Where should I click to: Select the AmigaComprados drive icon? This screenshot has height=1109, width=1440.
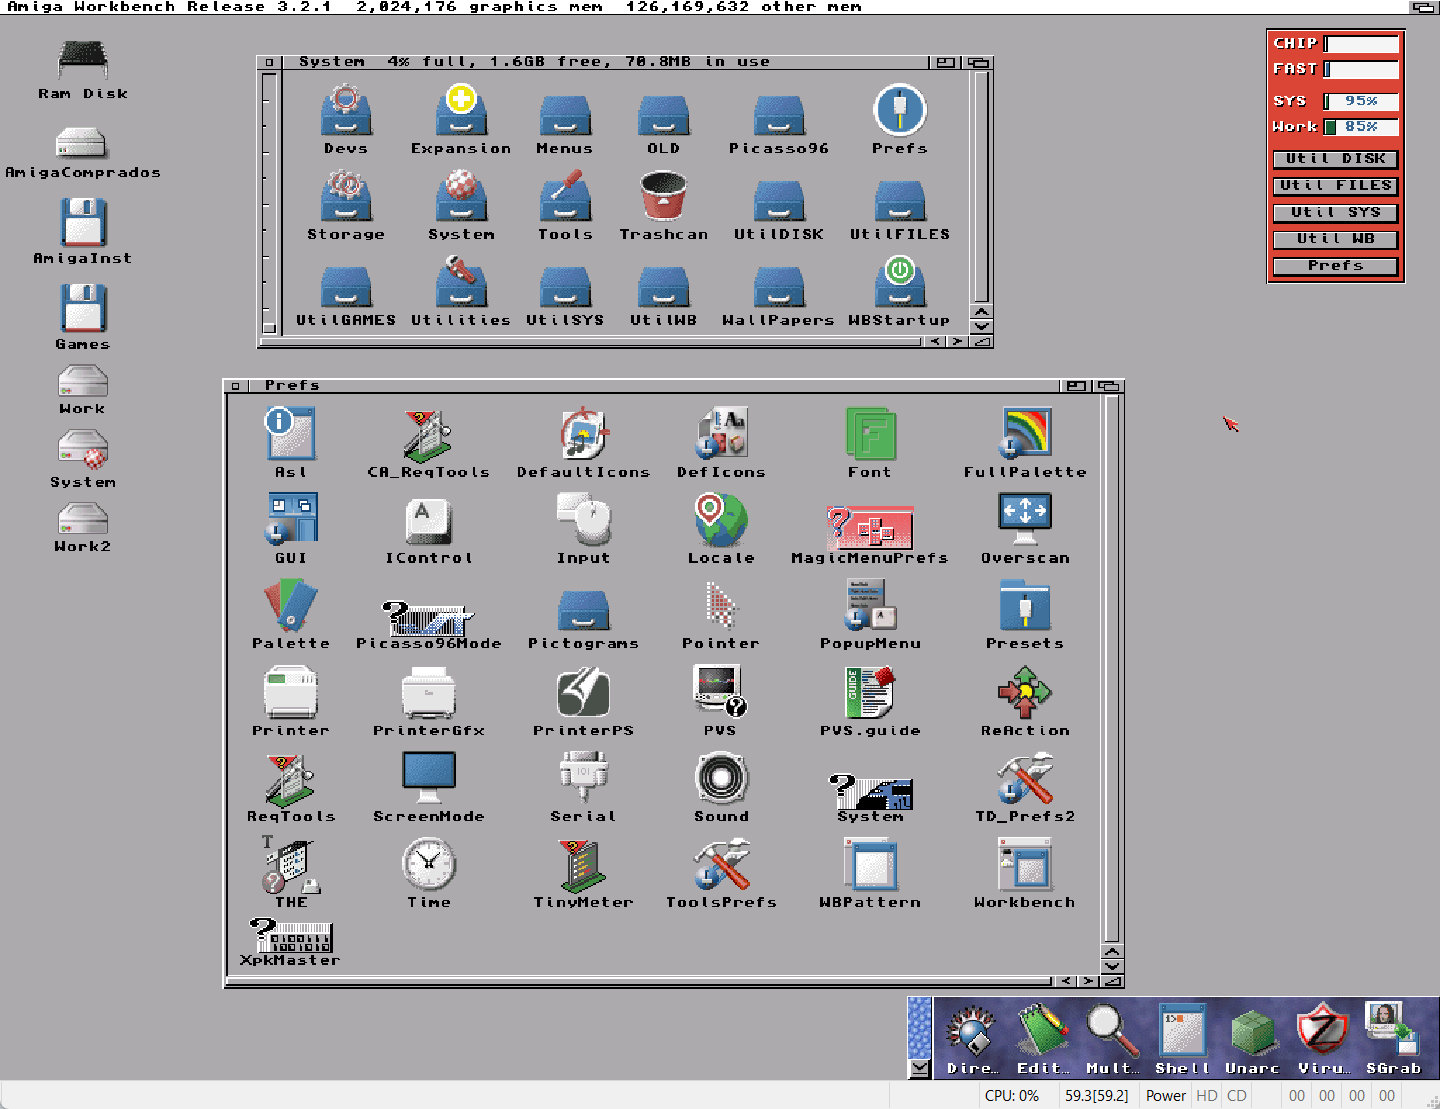coord(82,143)
